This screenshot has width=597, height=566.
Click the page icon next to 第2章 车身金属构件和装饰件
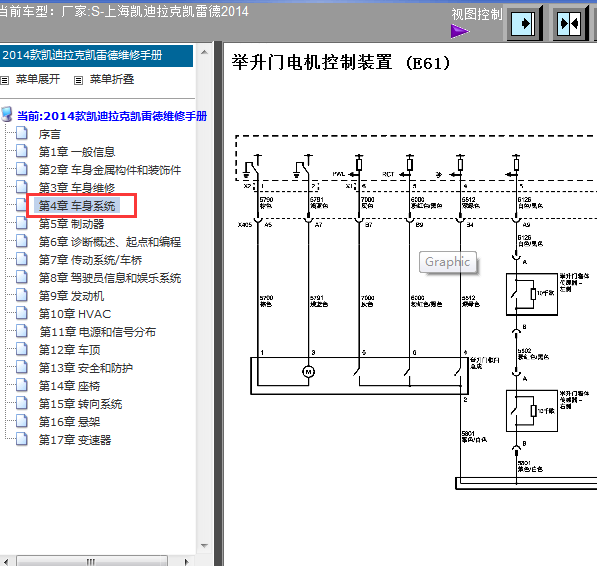pos(22,169)
